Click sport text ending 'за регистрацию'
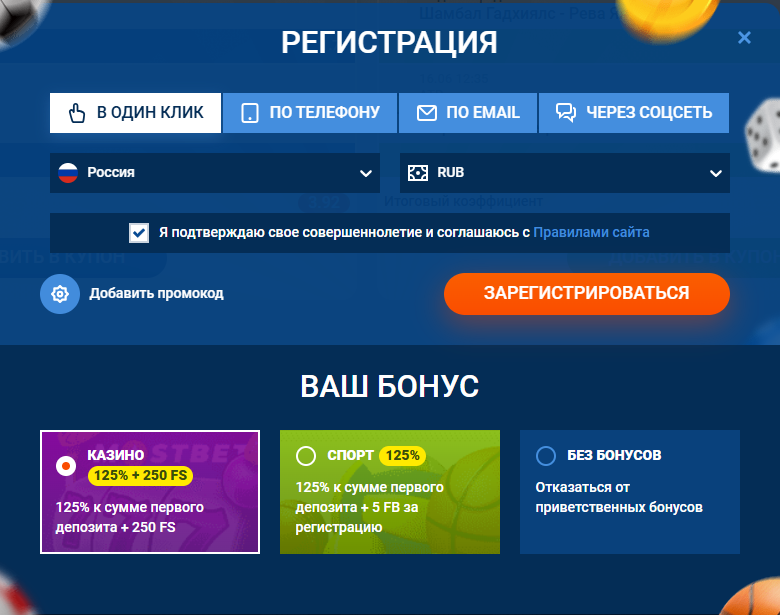Image resolution: width=780 pixels, height=615 pixels. coord(370,507)
